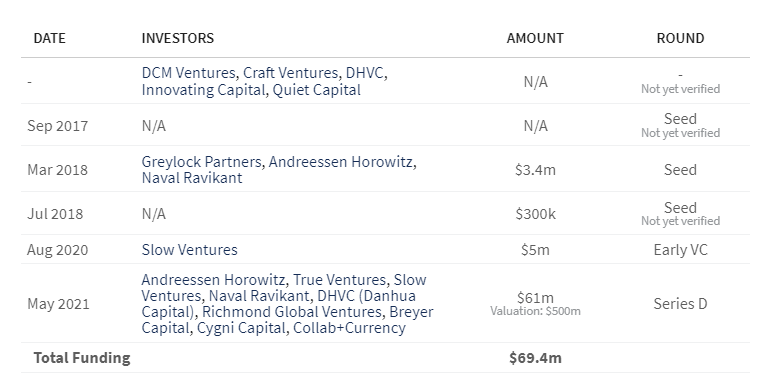The image size is (767, 391).
Task: Click Andreessen Horowitz in May 2021 row
Action: (213, 280)
